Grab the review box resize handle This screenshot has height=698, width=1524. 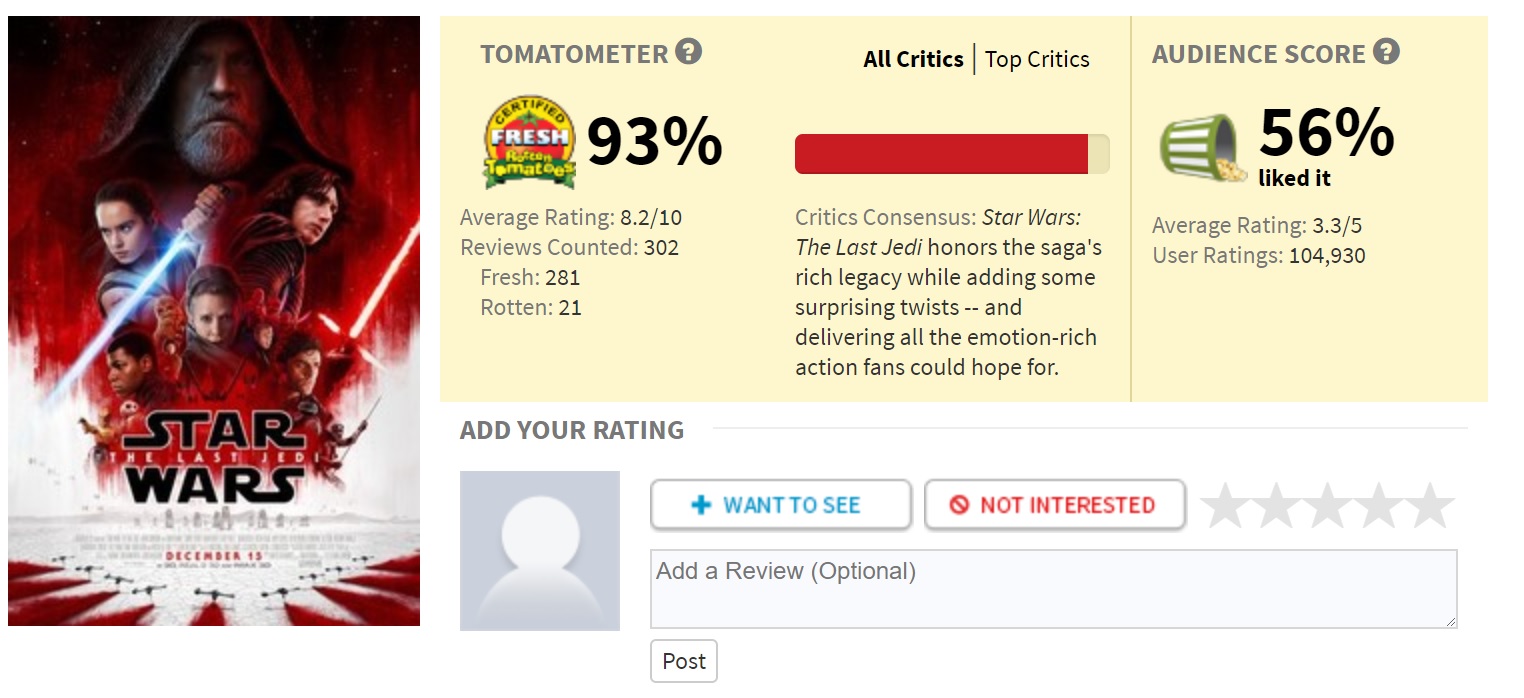tap(1450, 621)
